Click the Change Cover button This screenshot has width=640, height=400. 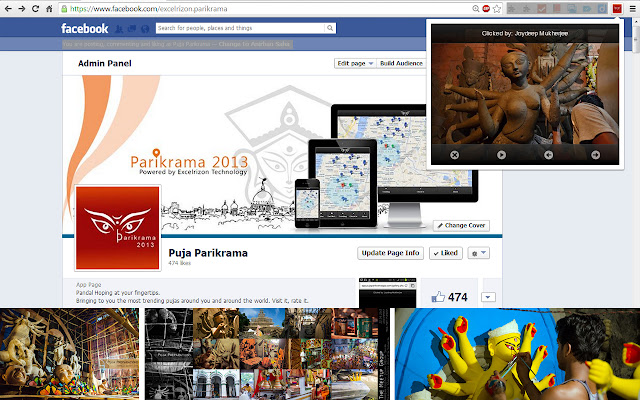click(x=461, y=225)
